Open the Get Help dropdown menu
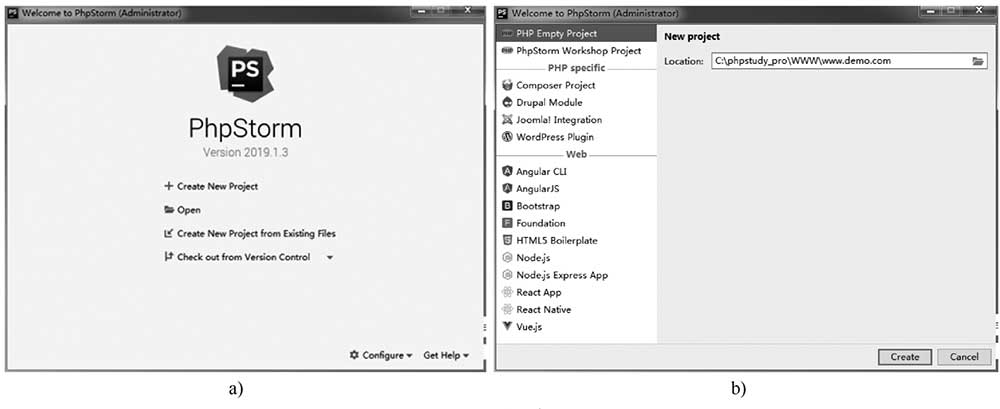 tap(446, 355)
